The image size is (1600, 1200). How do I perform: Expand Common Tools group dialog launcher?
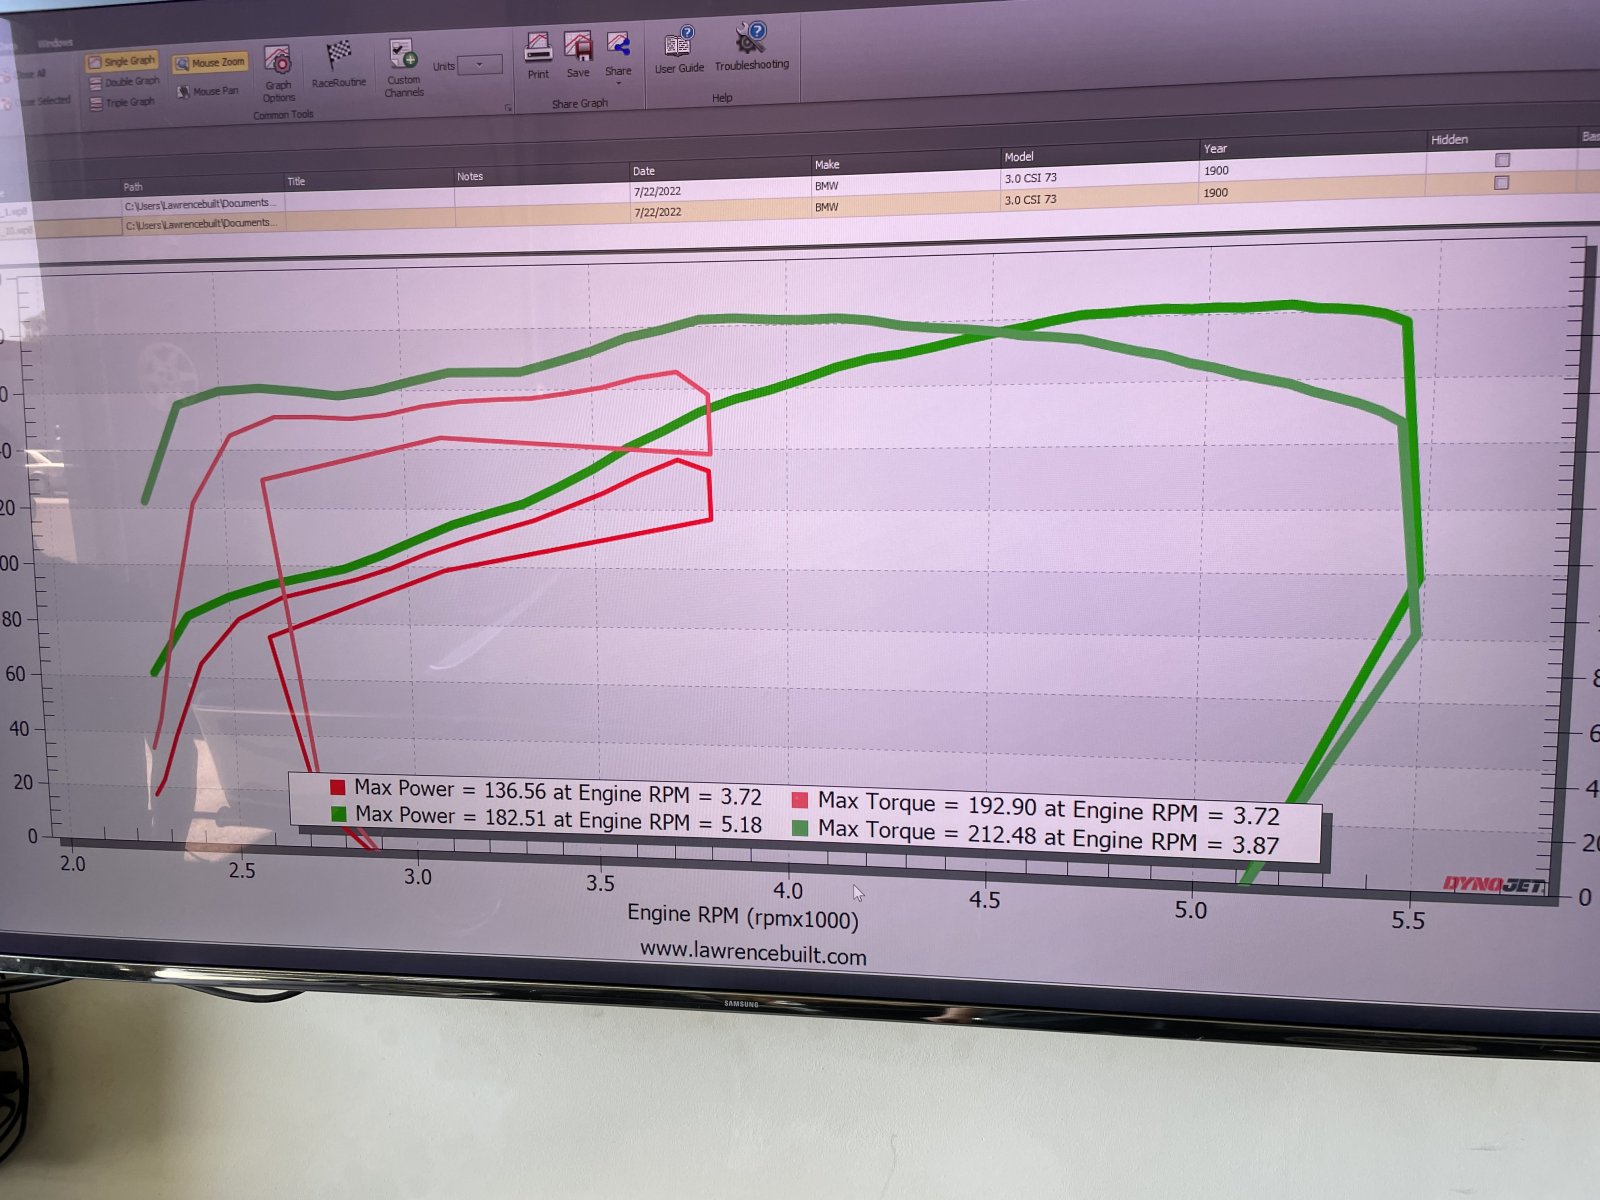pos(508,108)
